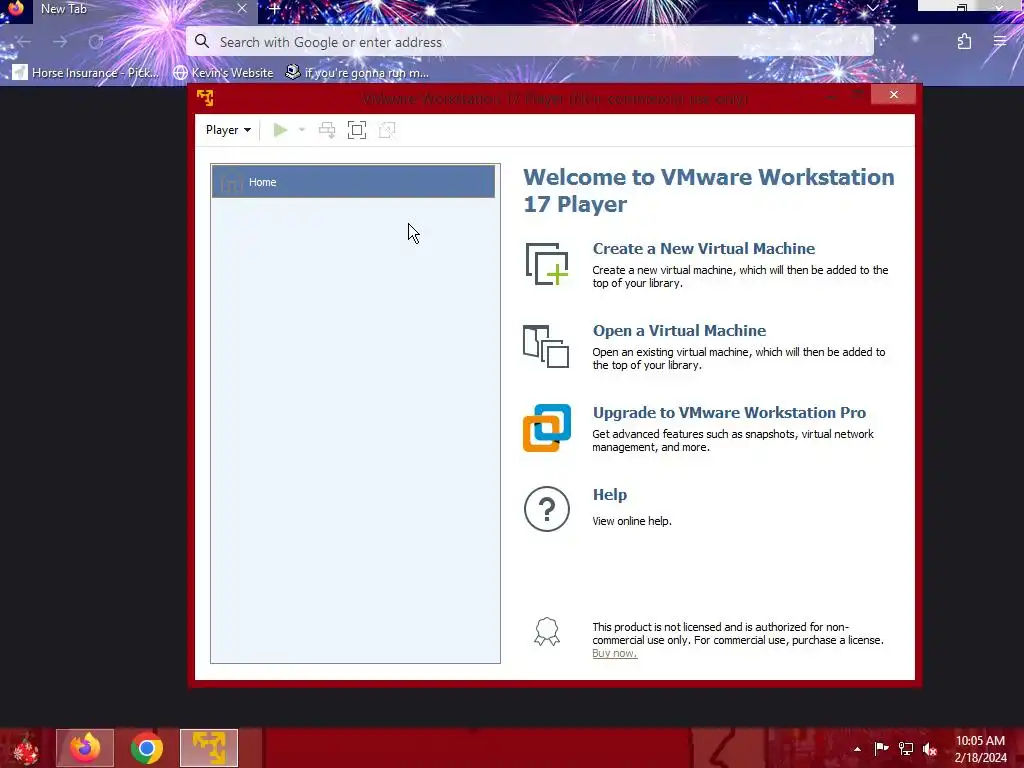Open Horse Insurance bookmark
1024x768 pixels.
86,72
